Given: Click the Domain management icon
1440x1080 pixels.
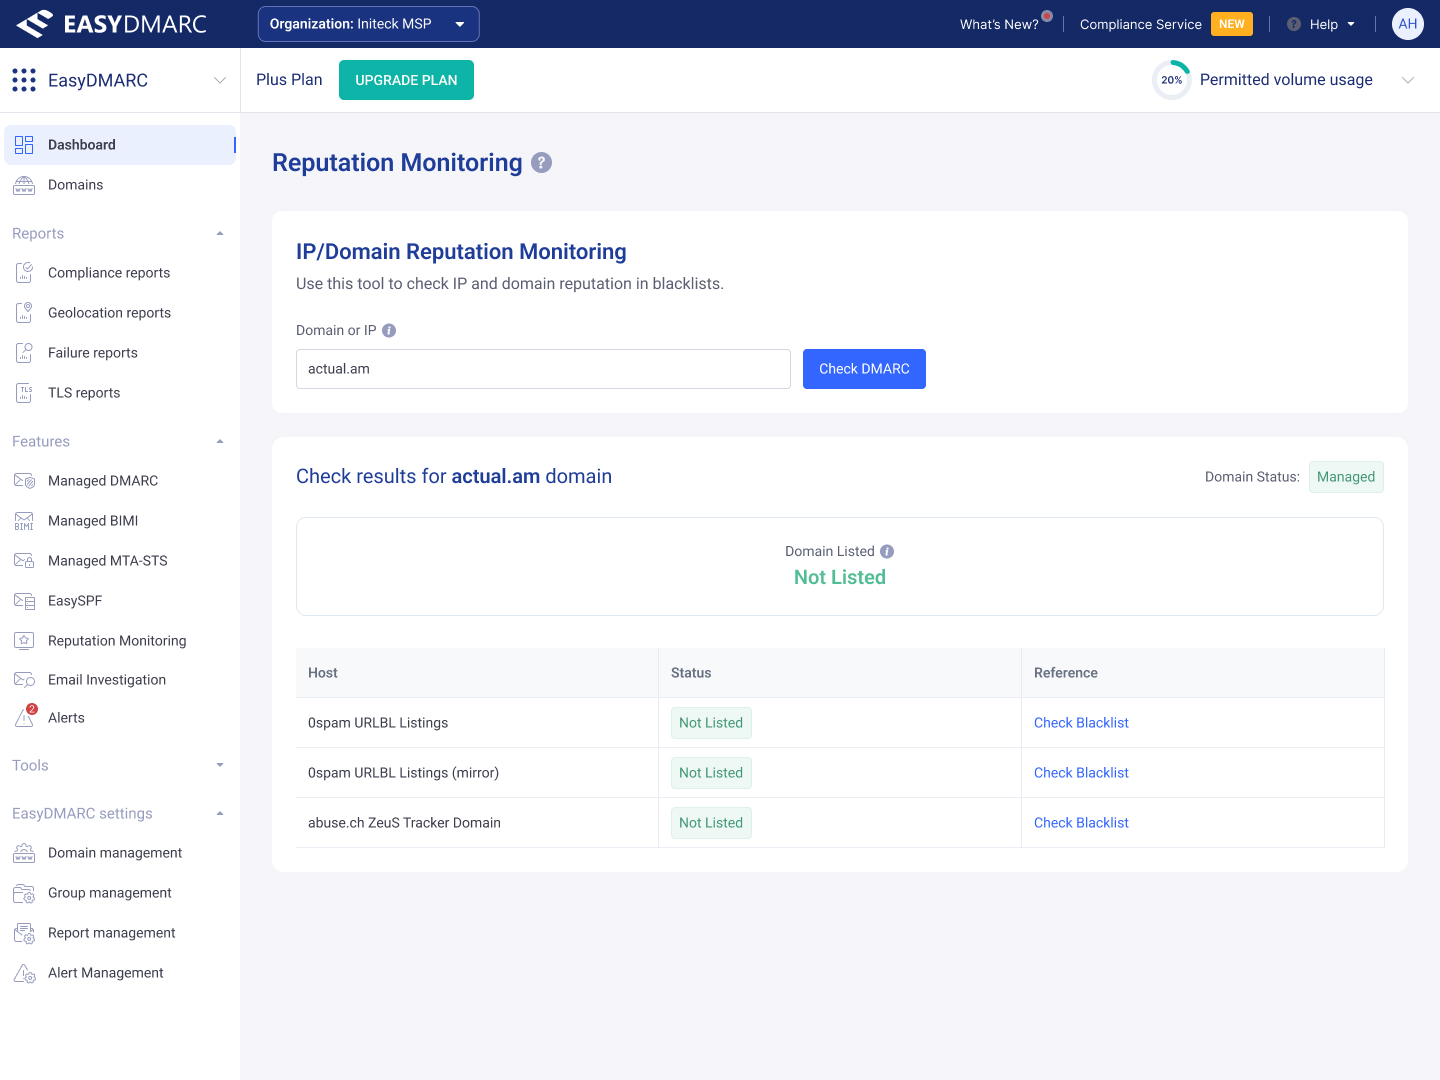Looking at the screenshot, I should 24,853.
